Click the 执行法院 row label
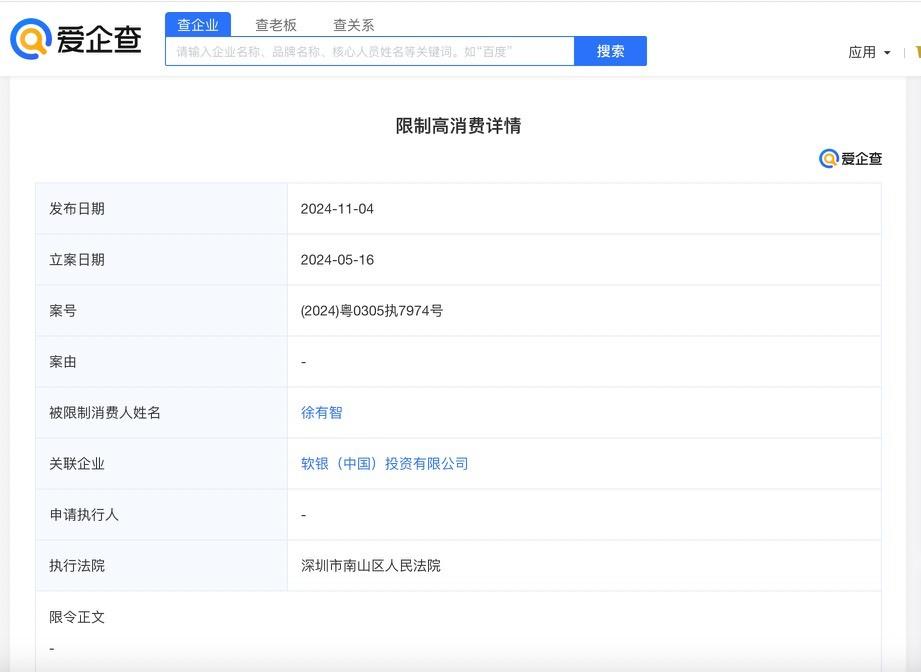921x672 pixels. click(77, 565)
